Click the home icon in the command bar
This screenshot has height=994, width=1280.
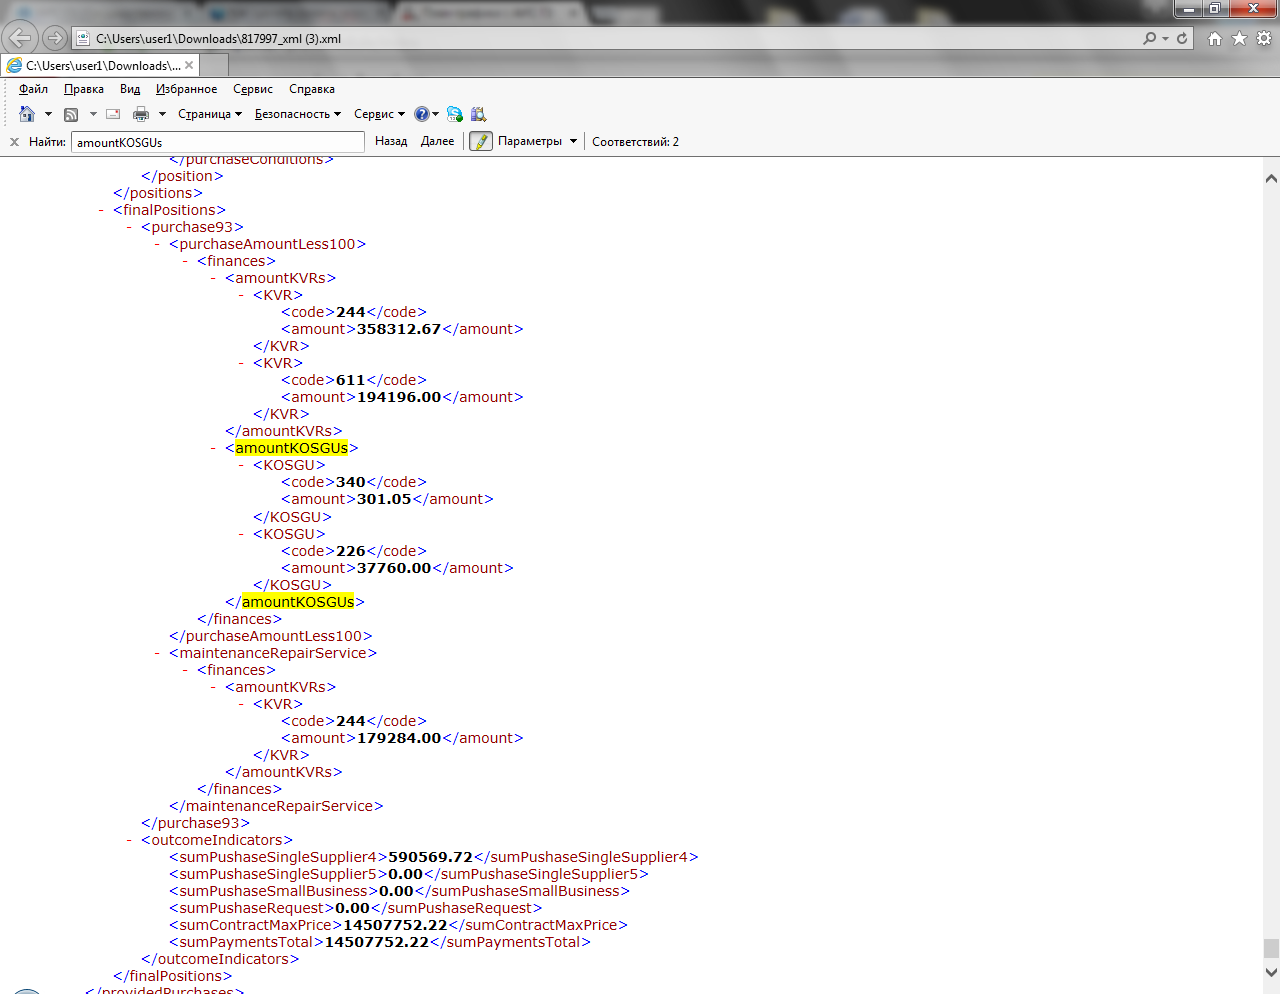27,114
